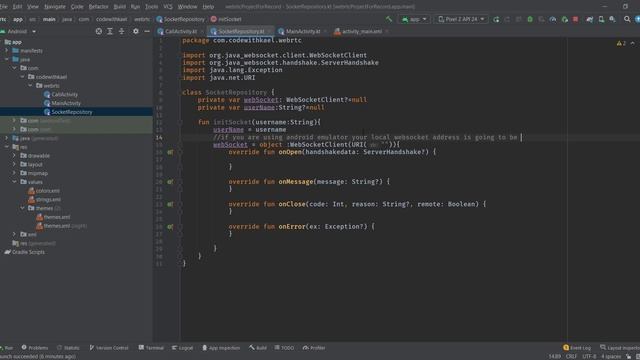Open the app run configuration dropdown

click(x=414, y=19)
